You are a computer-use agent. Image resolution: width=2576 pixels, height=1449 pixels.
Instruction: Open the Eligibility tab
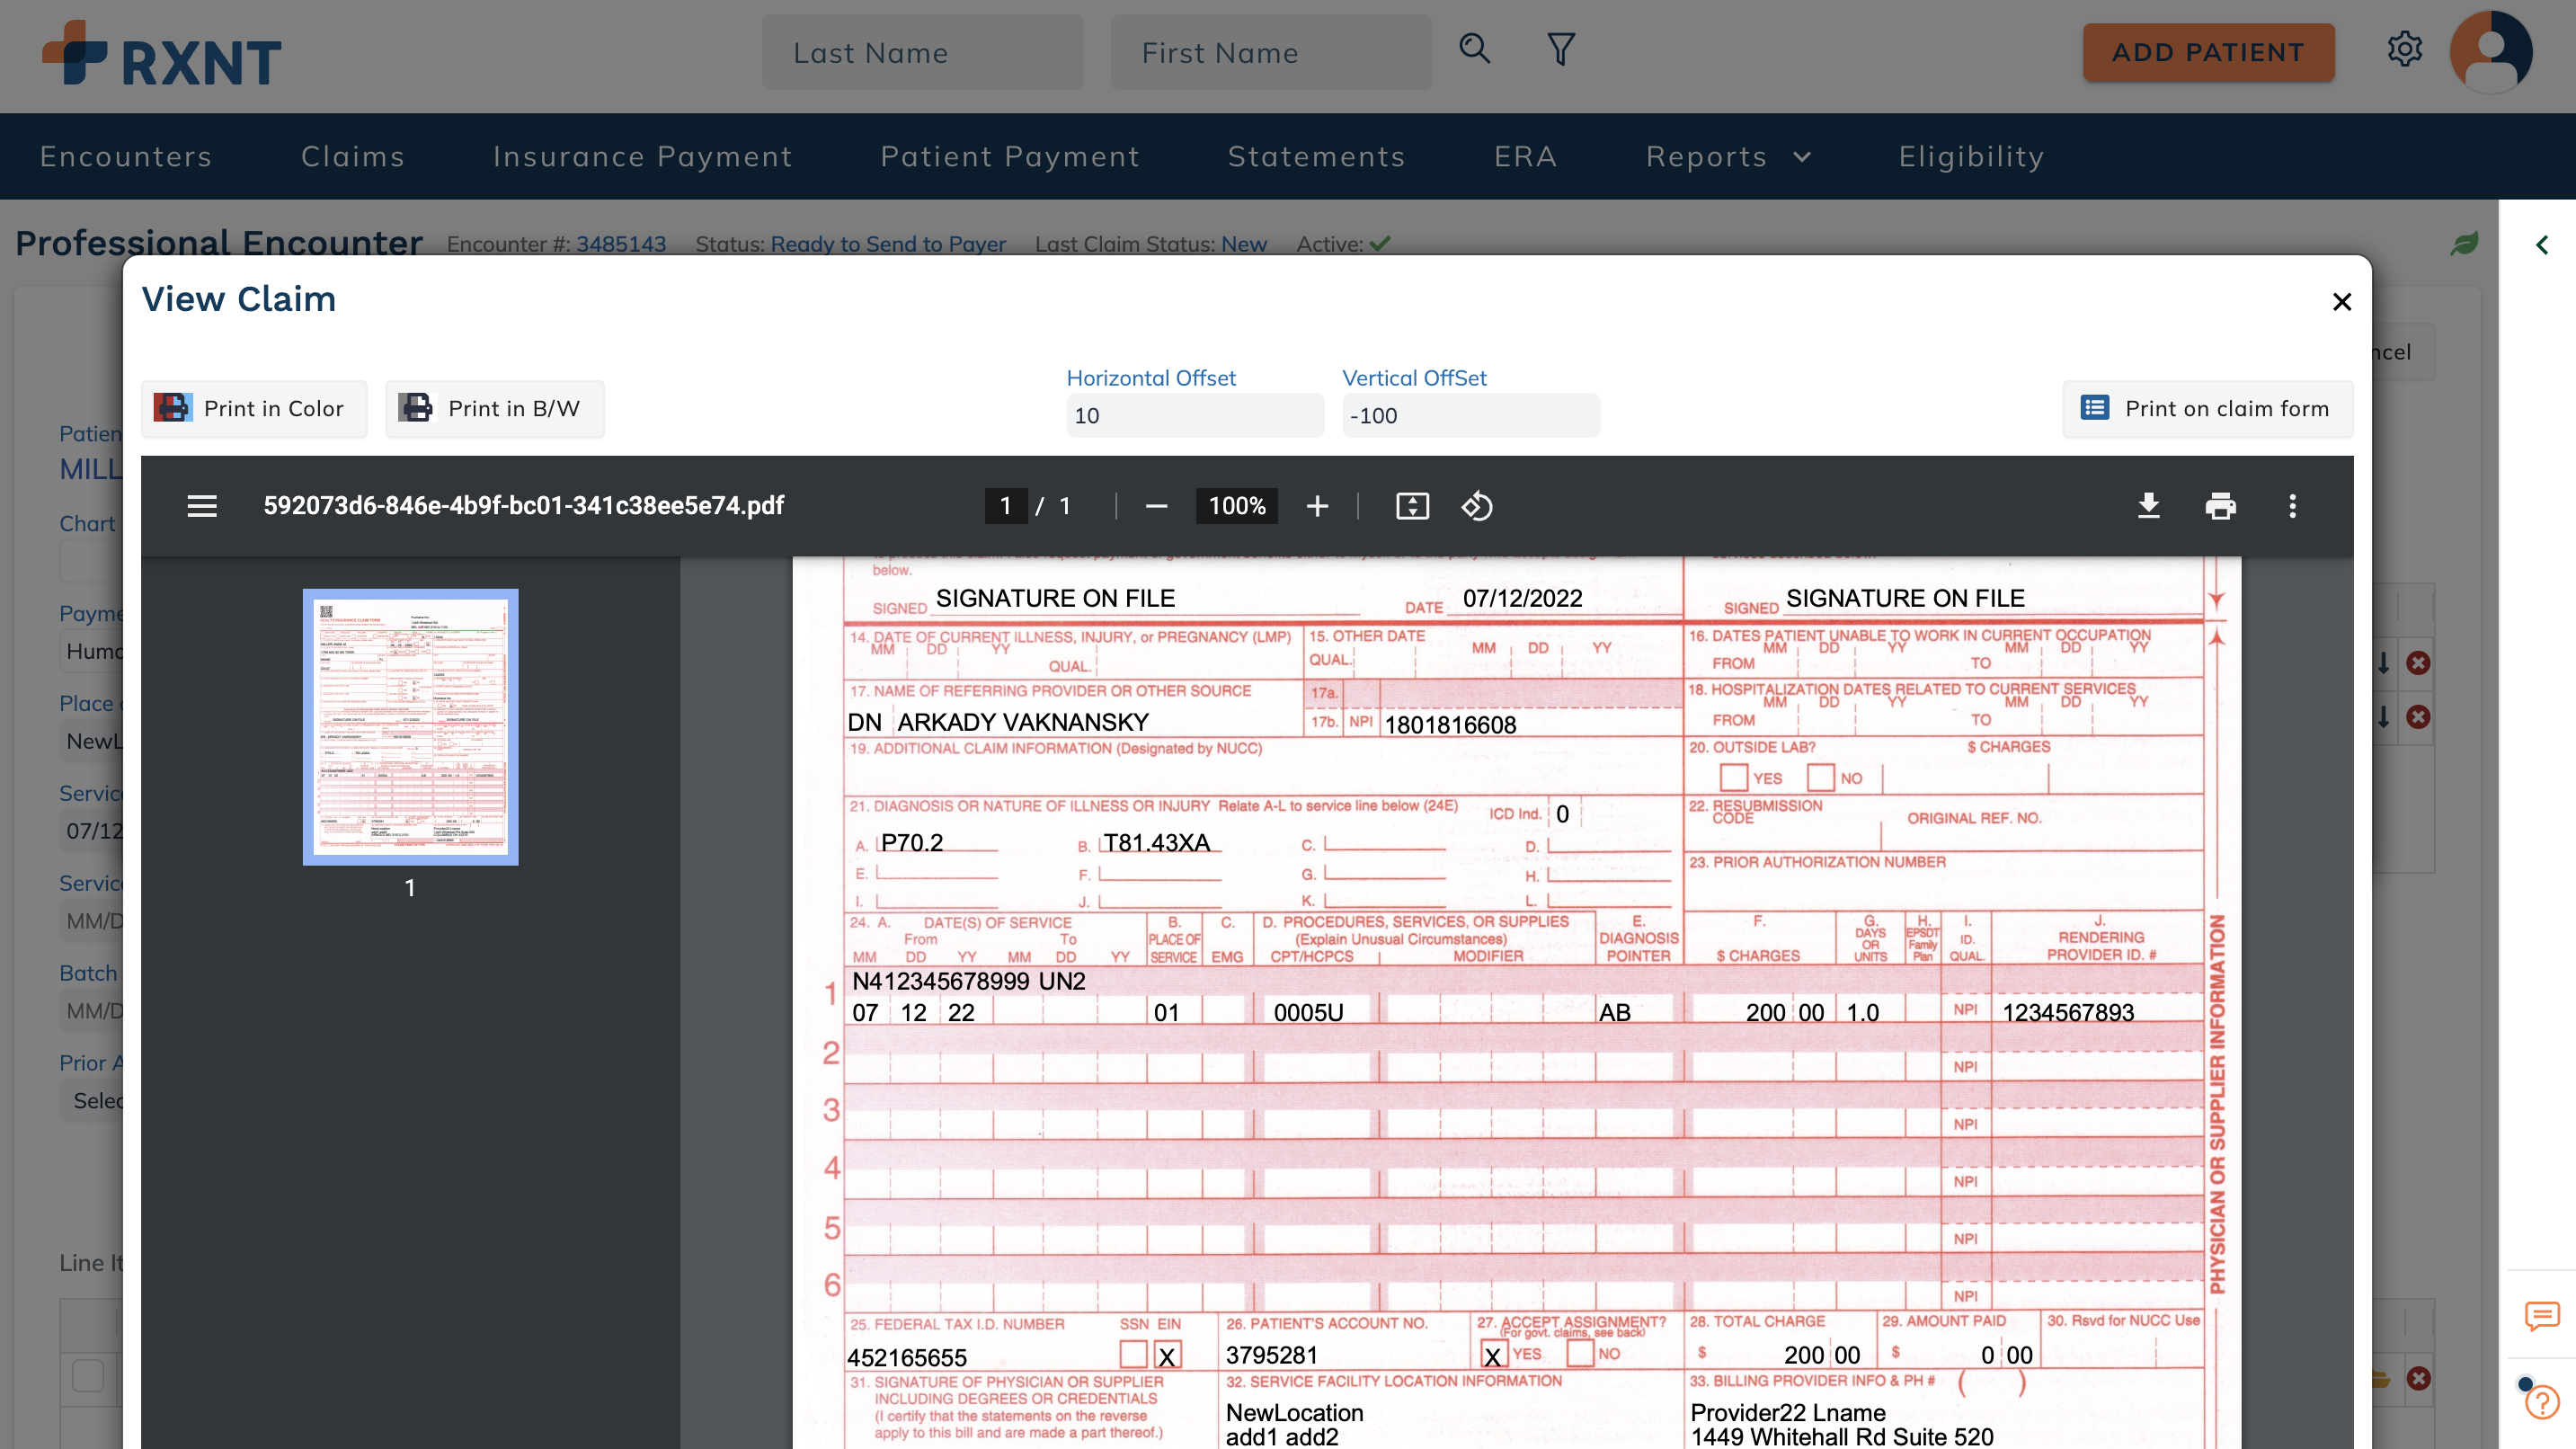pyautogui.click(x=1971, y=156)
